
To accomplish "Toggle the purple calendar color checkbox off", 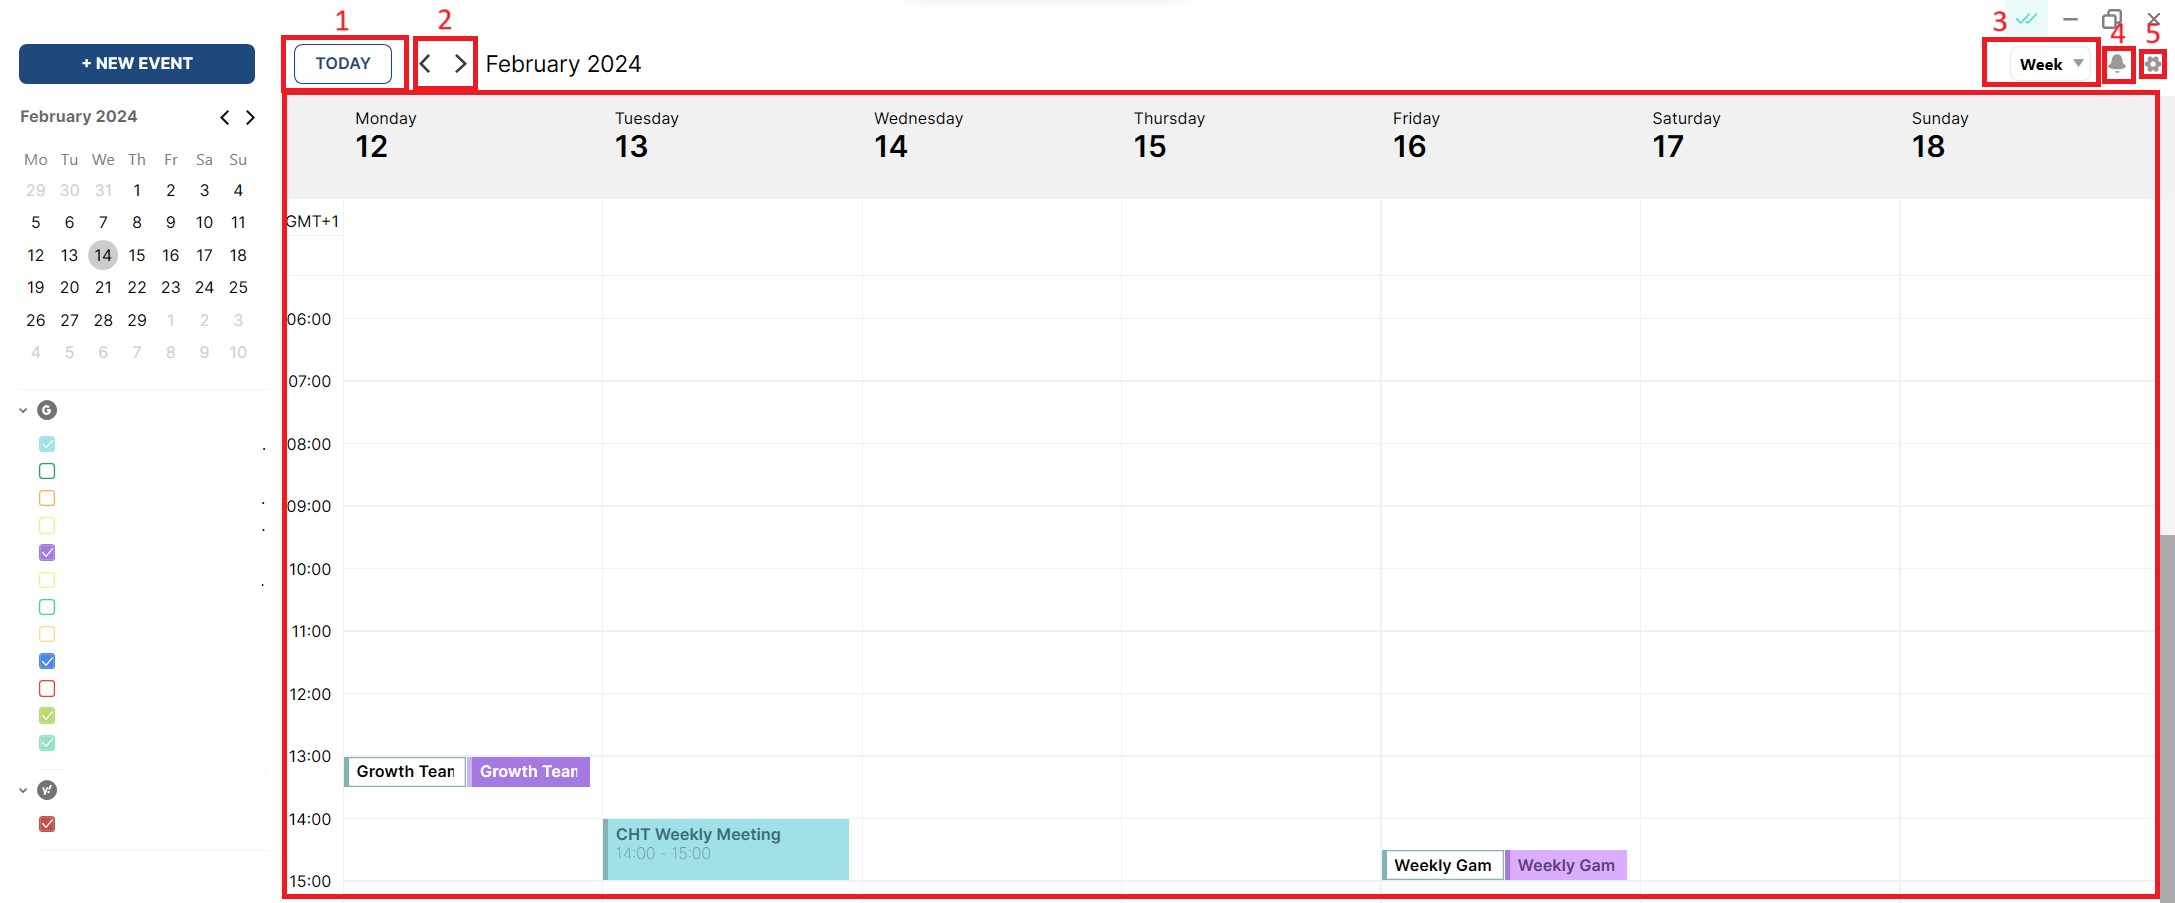I will (46, 552).
